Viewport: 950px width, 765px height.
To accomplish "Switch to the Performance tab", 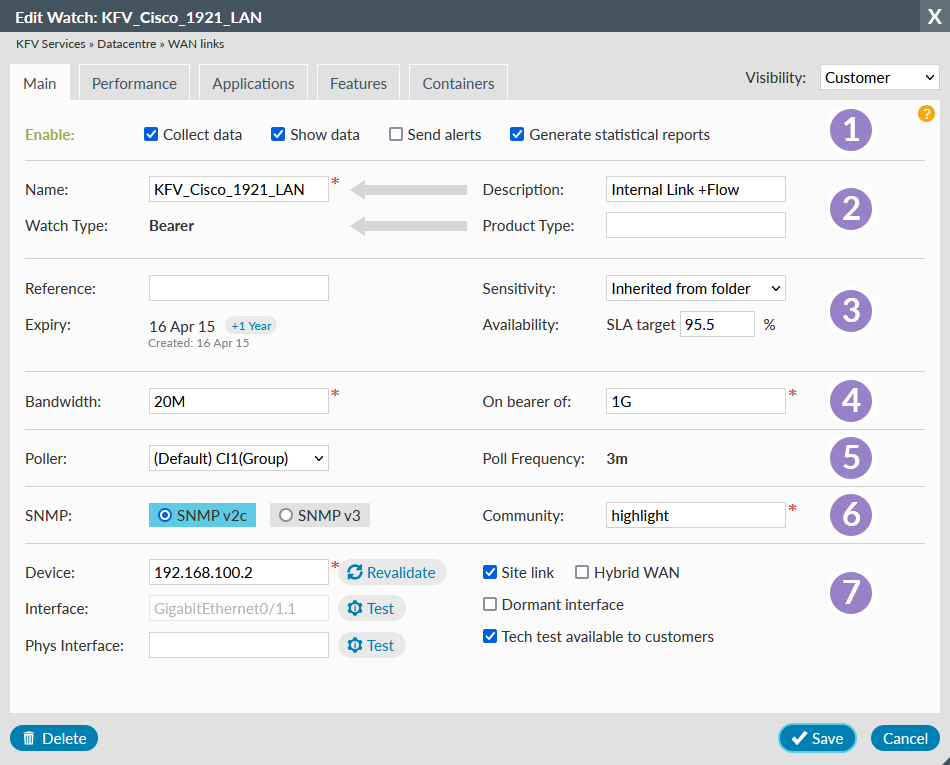I will pyautogui.click(x=134, y=83).
